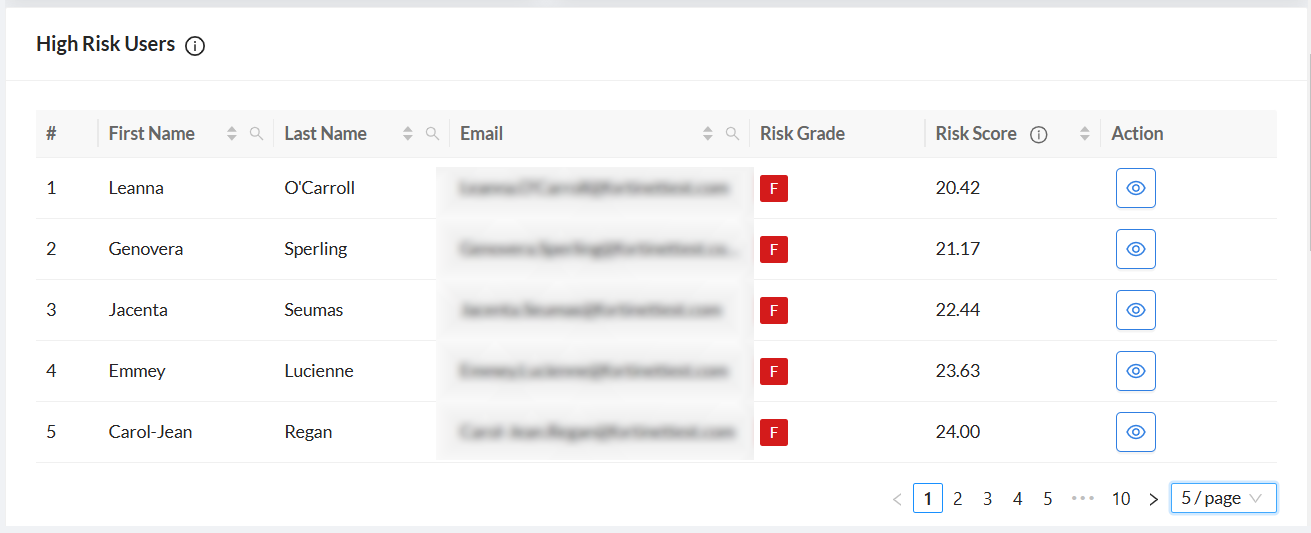Sort by Last Name using sort arrows

click(x=408, y=133)
